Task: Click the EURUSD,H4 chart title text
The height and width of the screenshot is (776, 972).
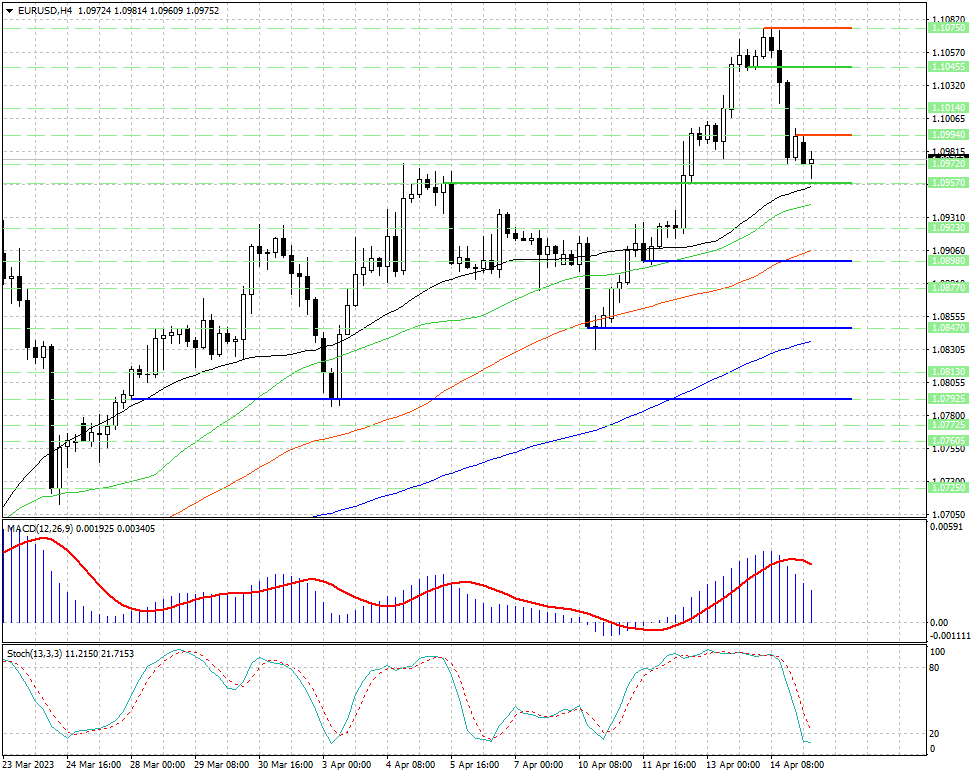Action: pyautogui.click(x=43, y=11)
